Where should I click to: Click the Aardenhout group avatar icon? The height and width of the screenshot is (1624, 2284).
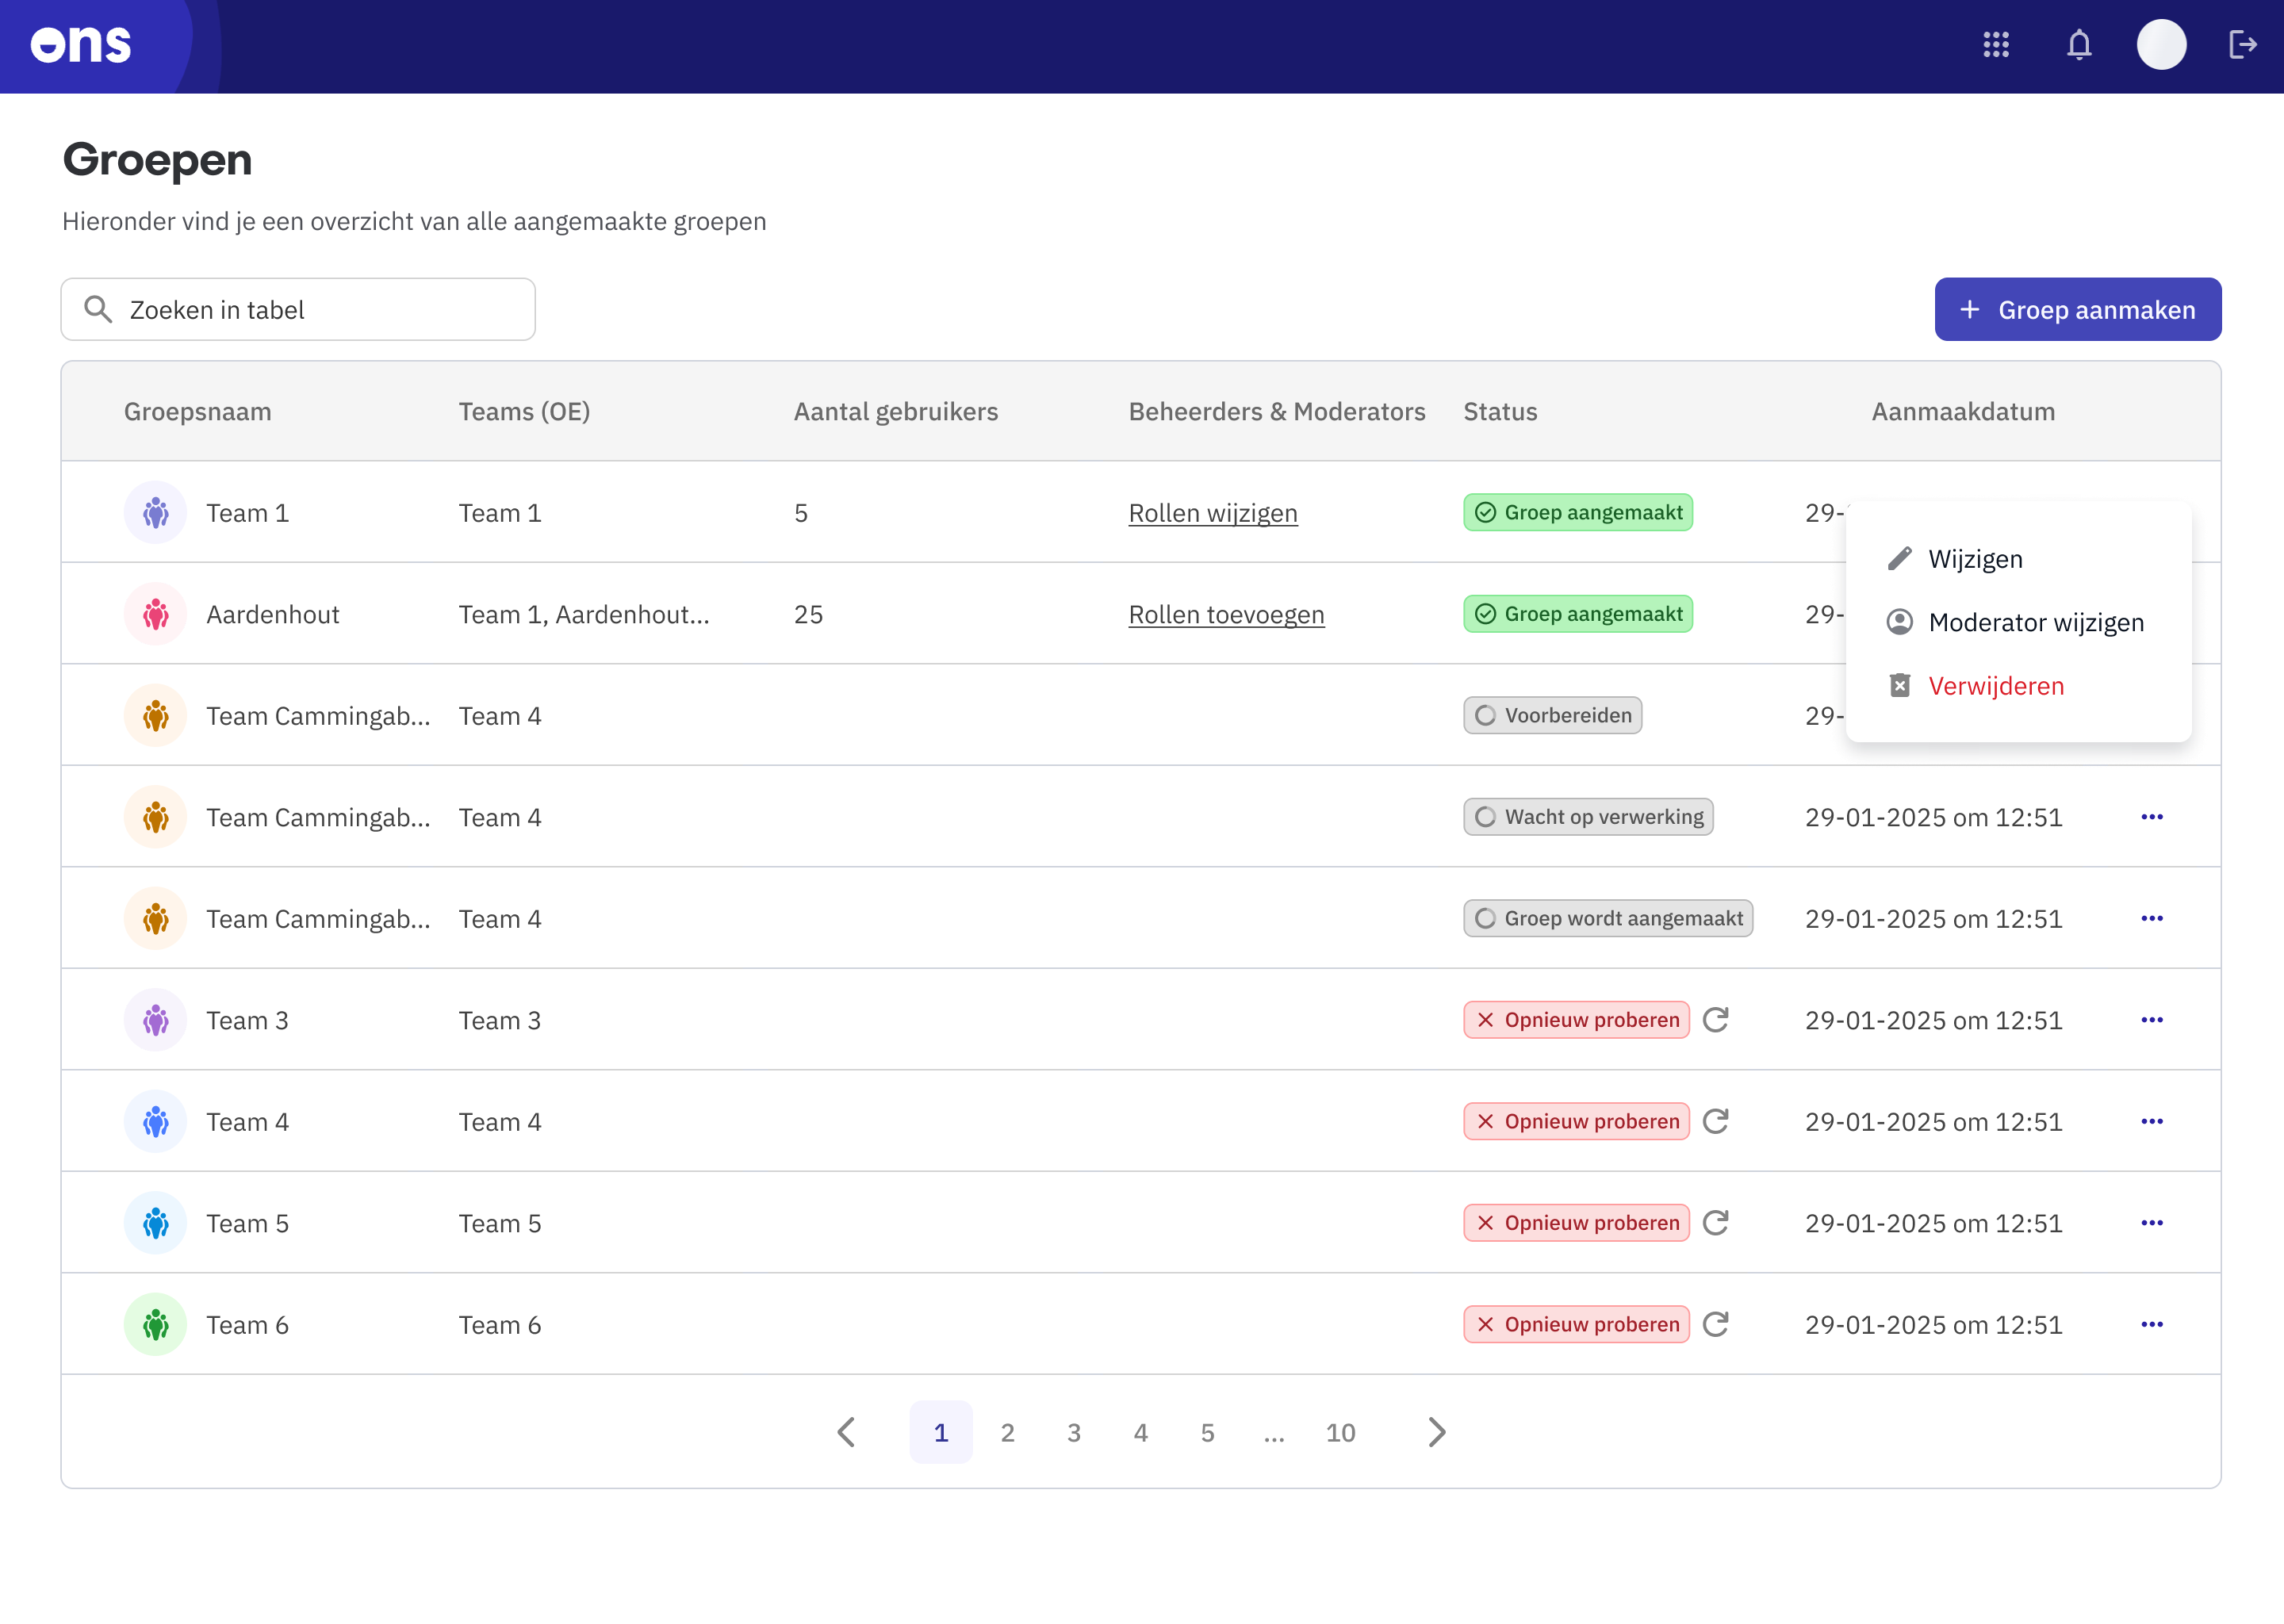155,614
